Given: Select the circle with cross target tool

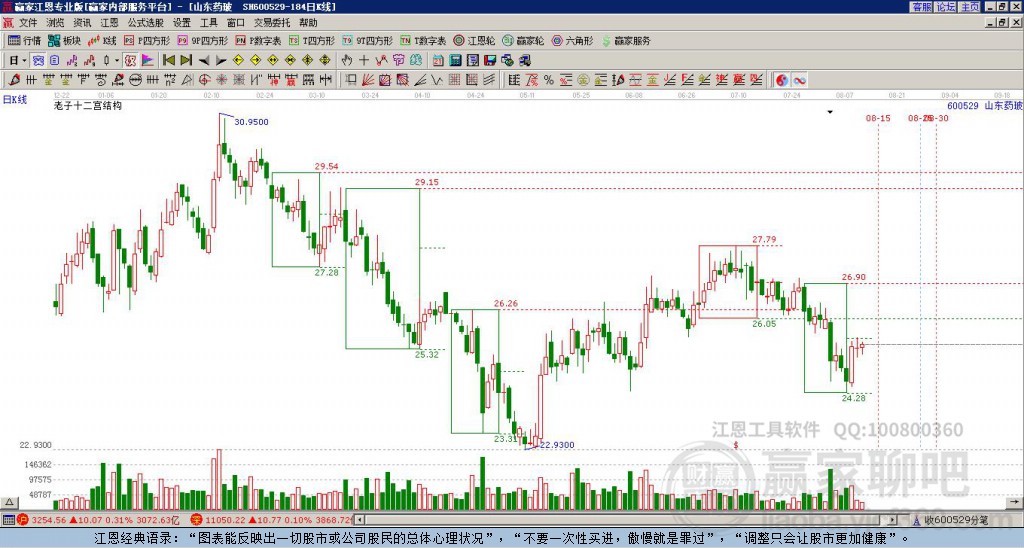Looking at the screenshot, I should pos(204,80).
